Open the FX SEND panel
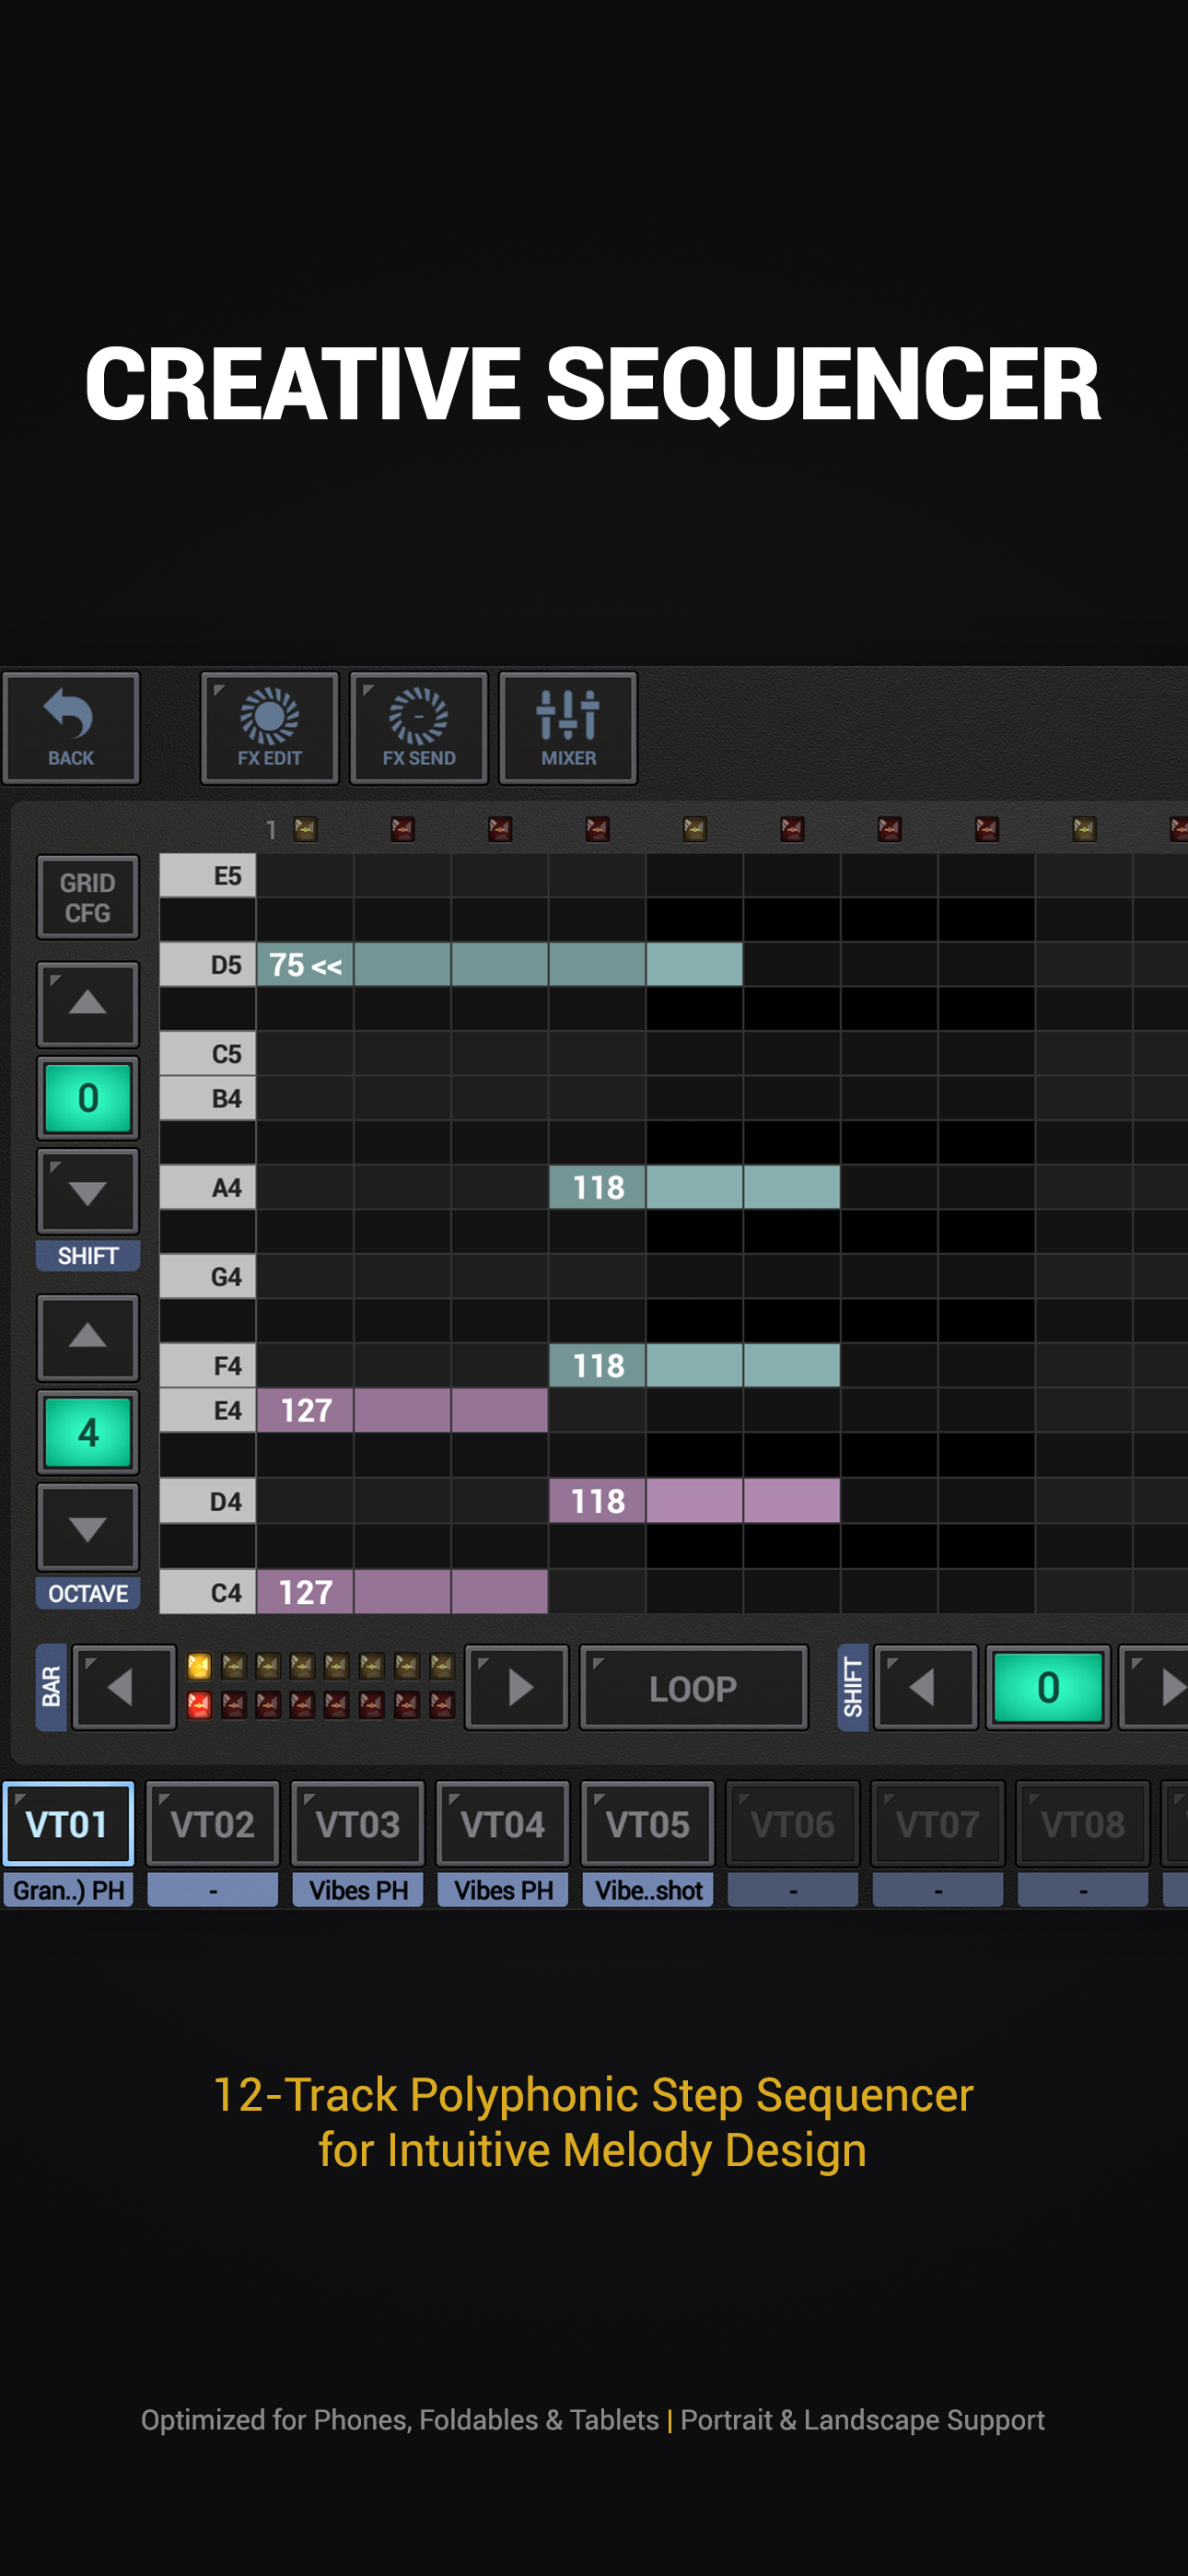Image resolution: width=1188 pixels, height=2576 pixels. pyautogui.click(x=418, y=727)
